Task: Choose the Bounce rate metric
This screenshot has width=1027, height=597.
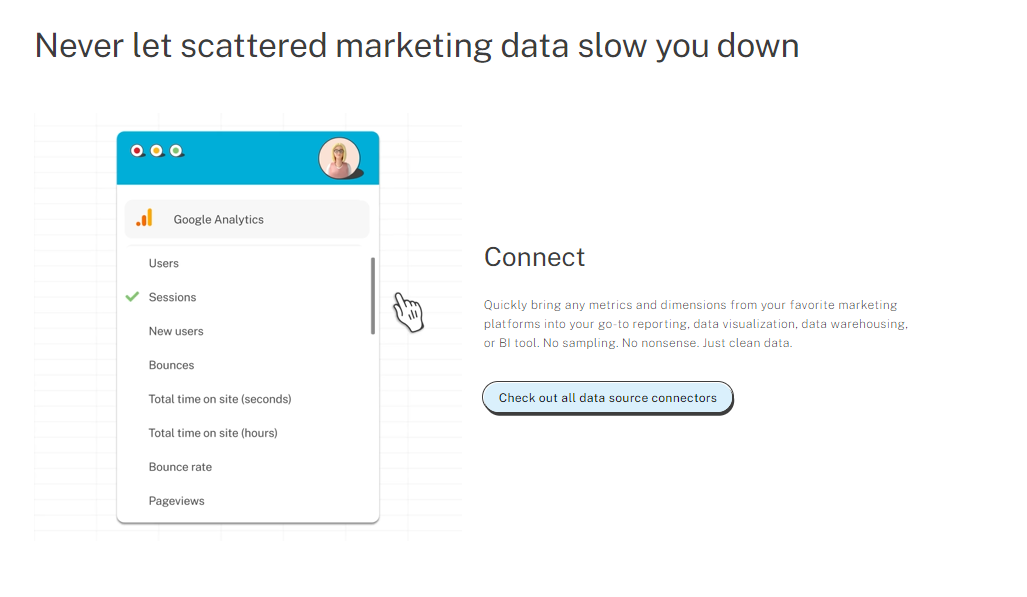Action: (180, 467)
